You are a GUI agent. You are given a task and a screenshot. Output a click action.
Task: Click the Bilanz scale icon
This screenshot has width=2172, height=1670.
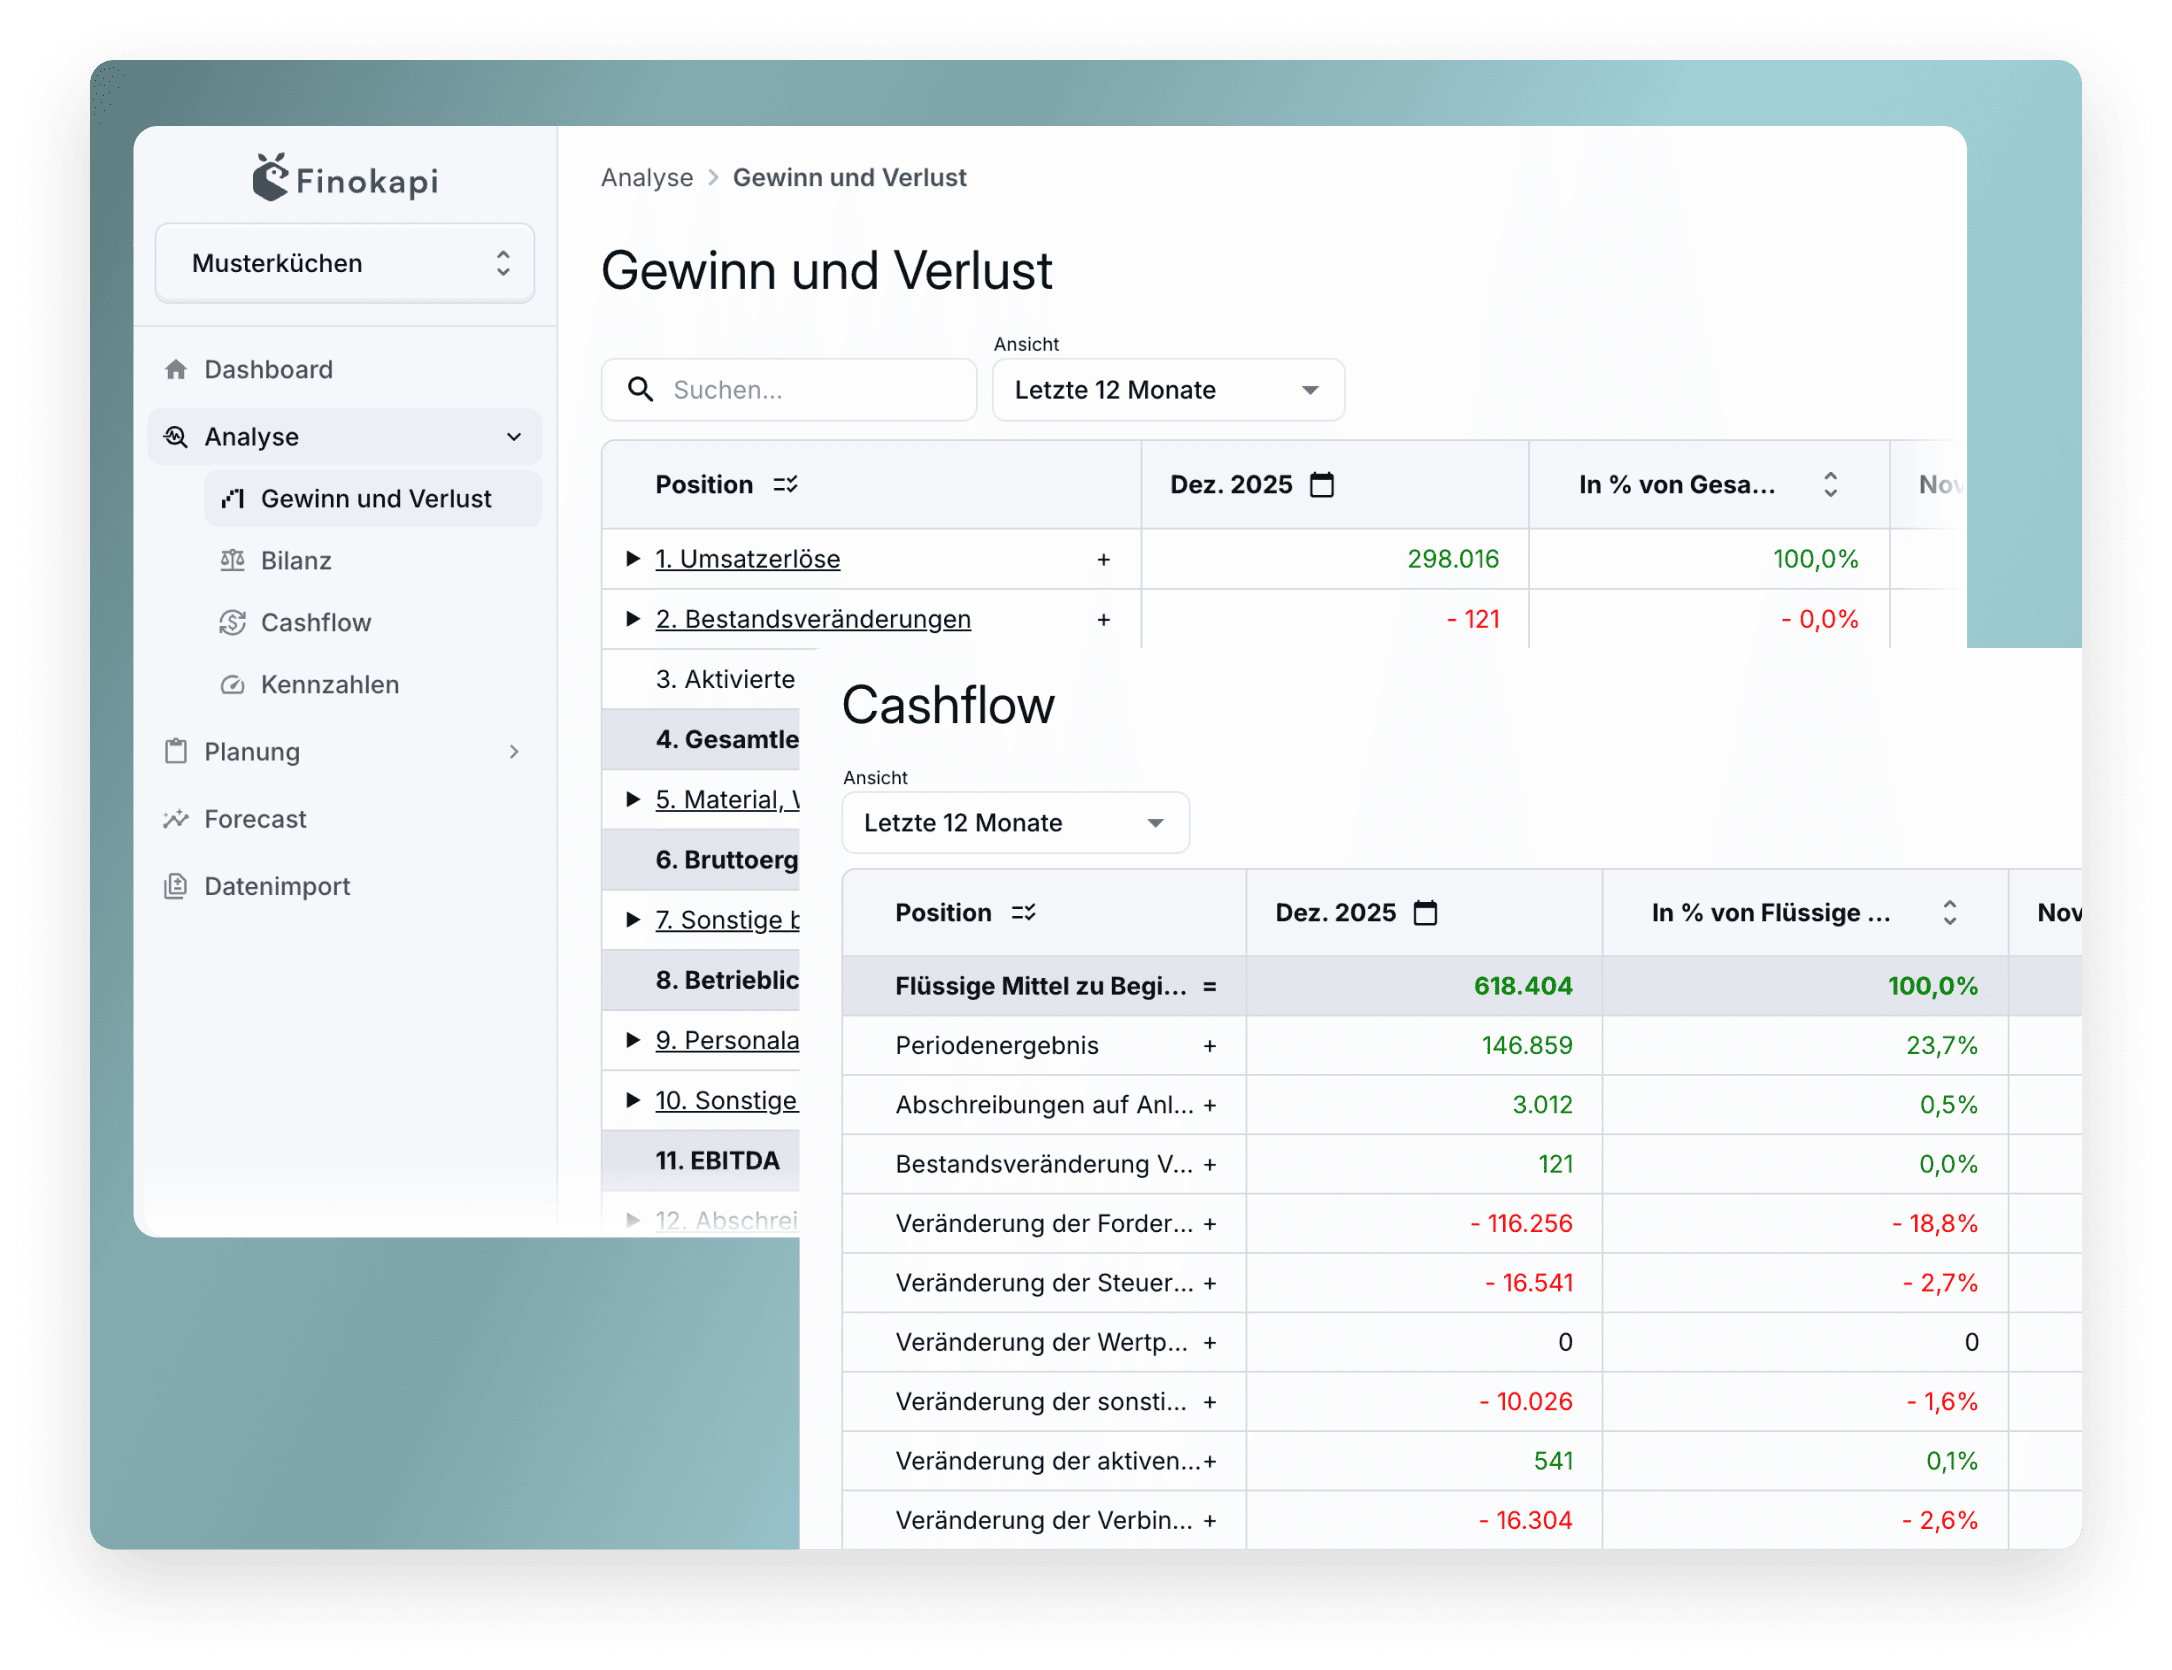(232, 561)
